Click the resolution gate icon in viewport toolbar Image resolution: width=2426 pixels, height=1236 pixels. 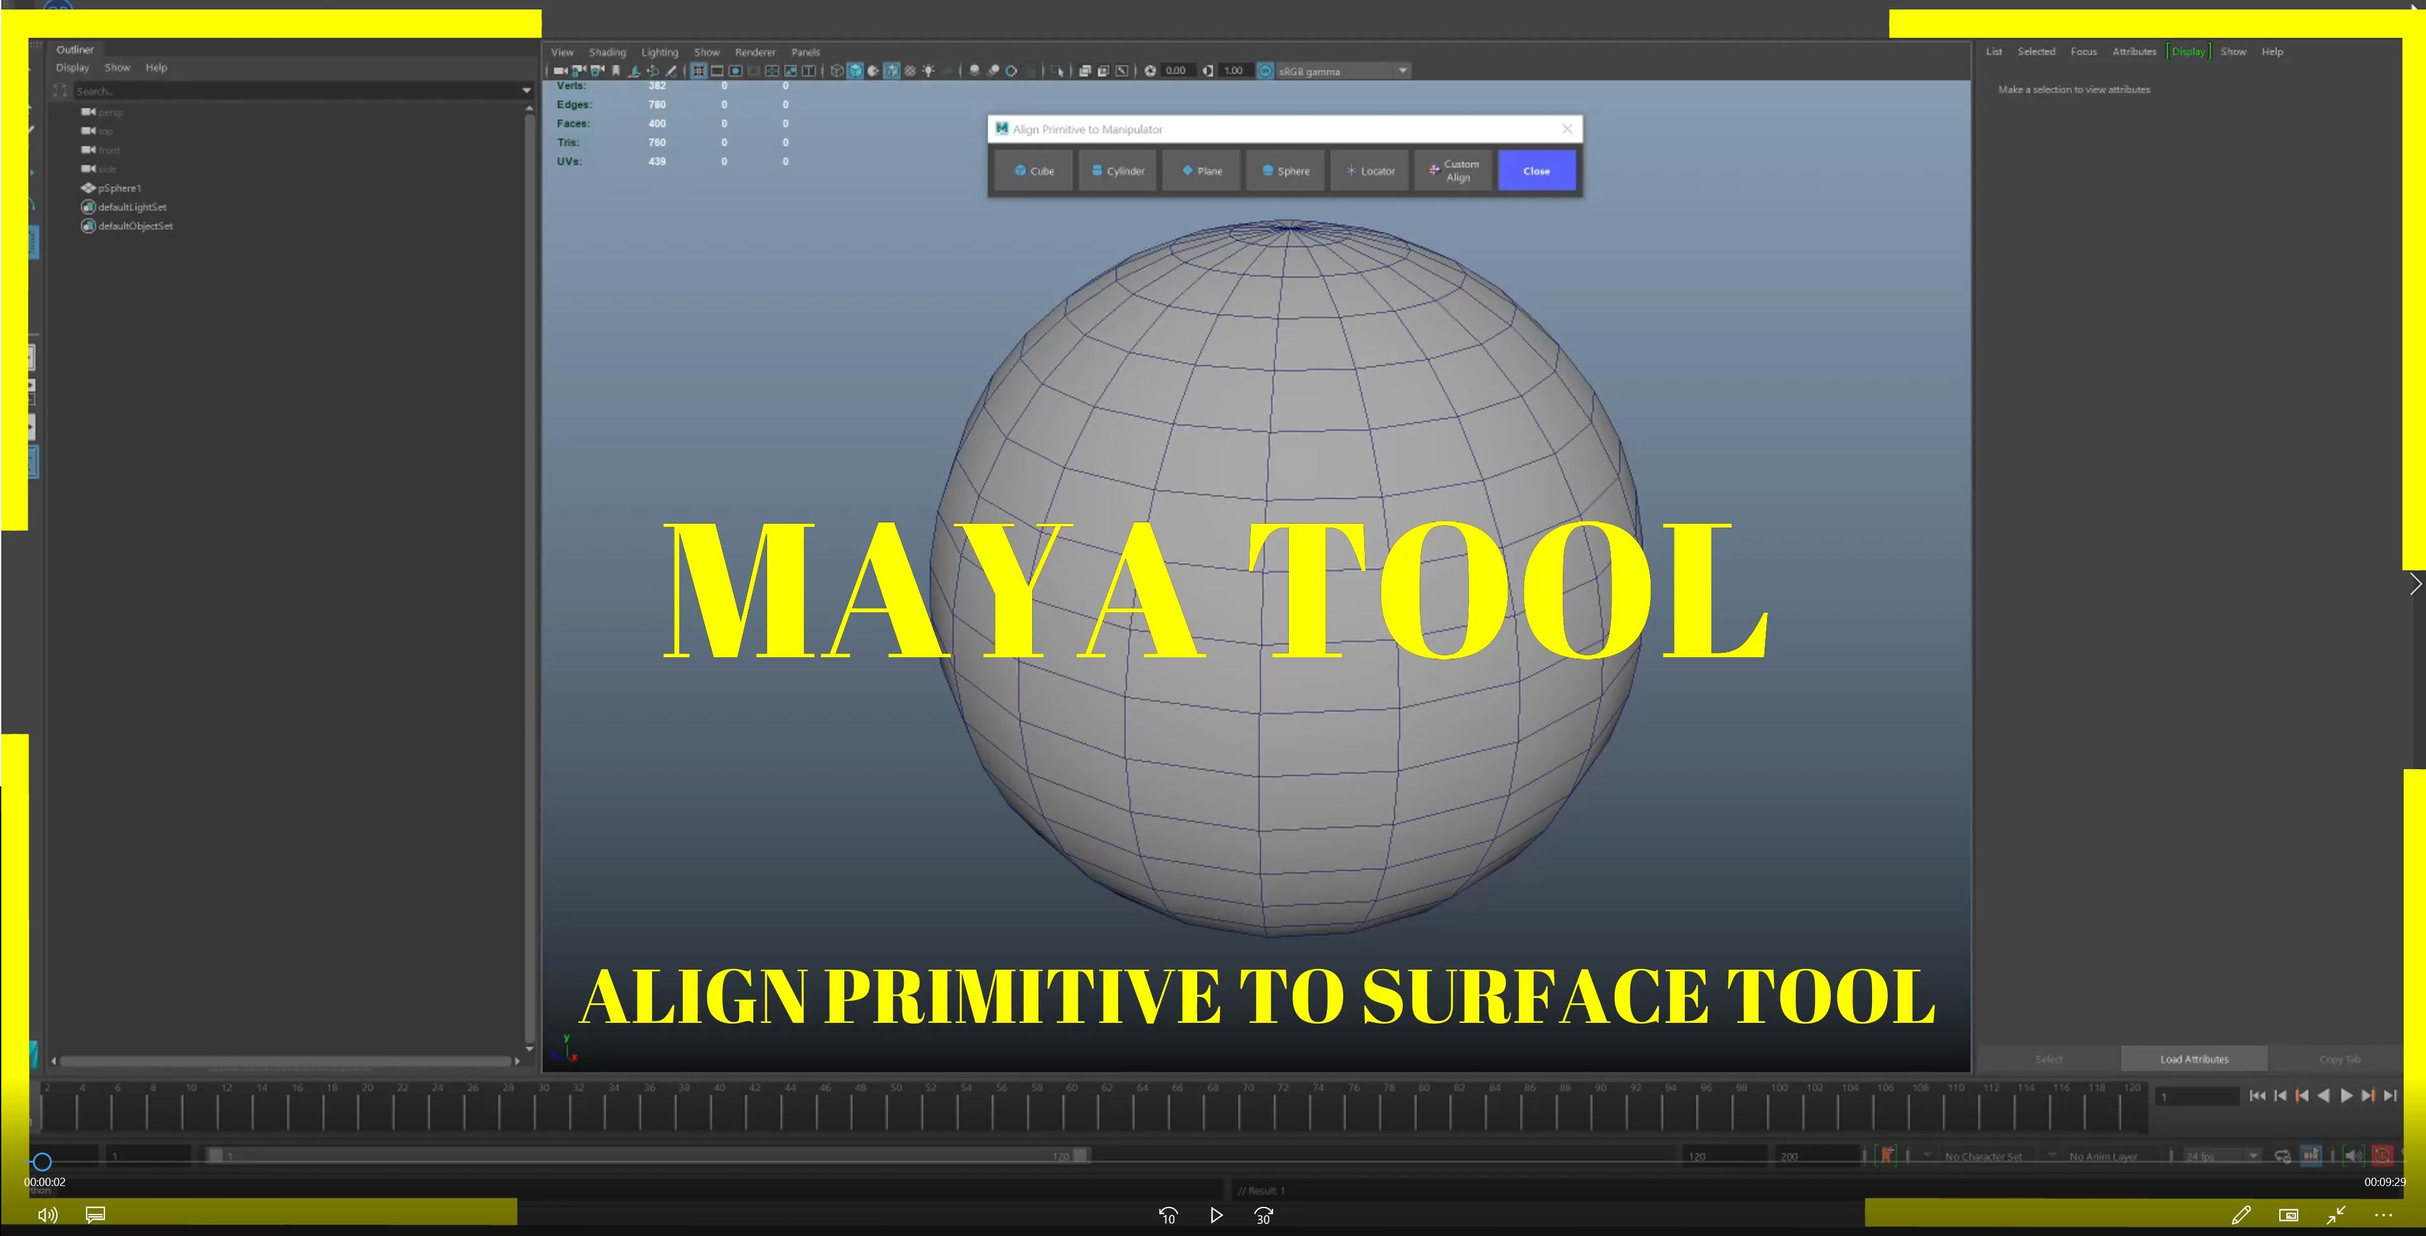(735, 70)
